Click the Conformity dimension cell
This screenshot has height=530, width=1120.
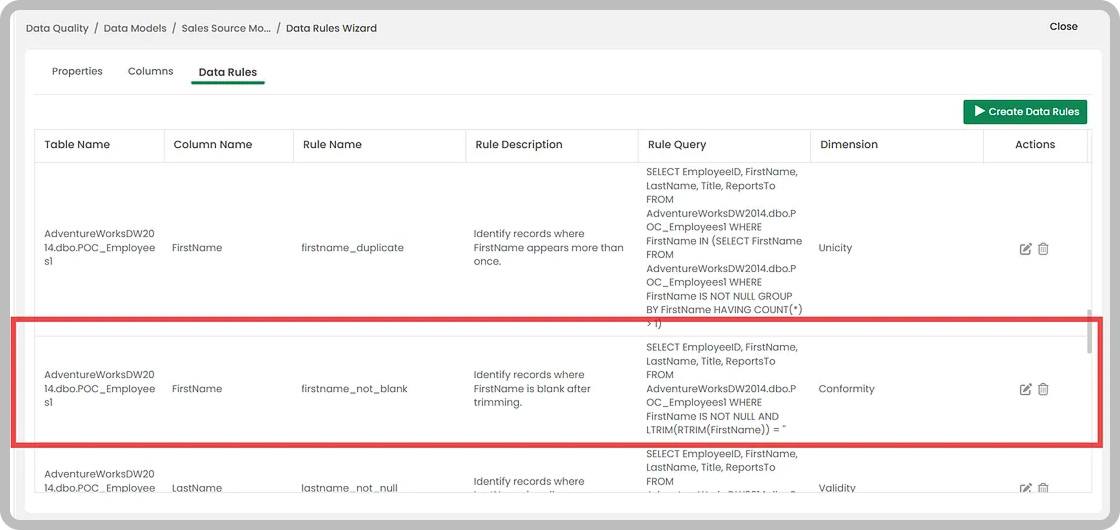pos(846,389)
